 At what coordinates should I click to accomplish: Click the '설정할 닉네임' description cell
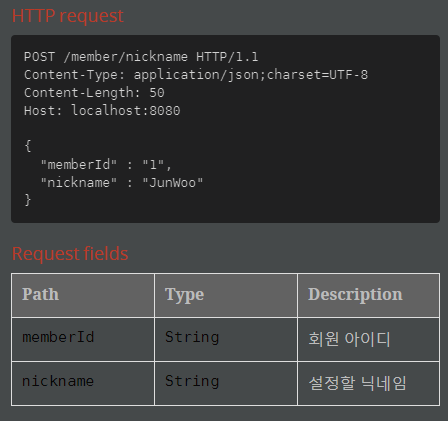coord(369,384)
